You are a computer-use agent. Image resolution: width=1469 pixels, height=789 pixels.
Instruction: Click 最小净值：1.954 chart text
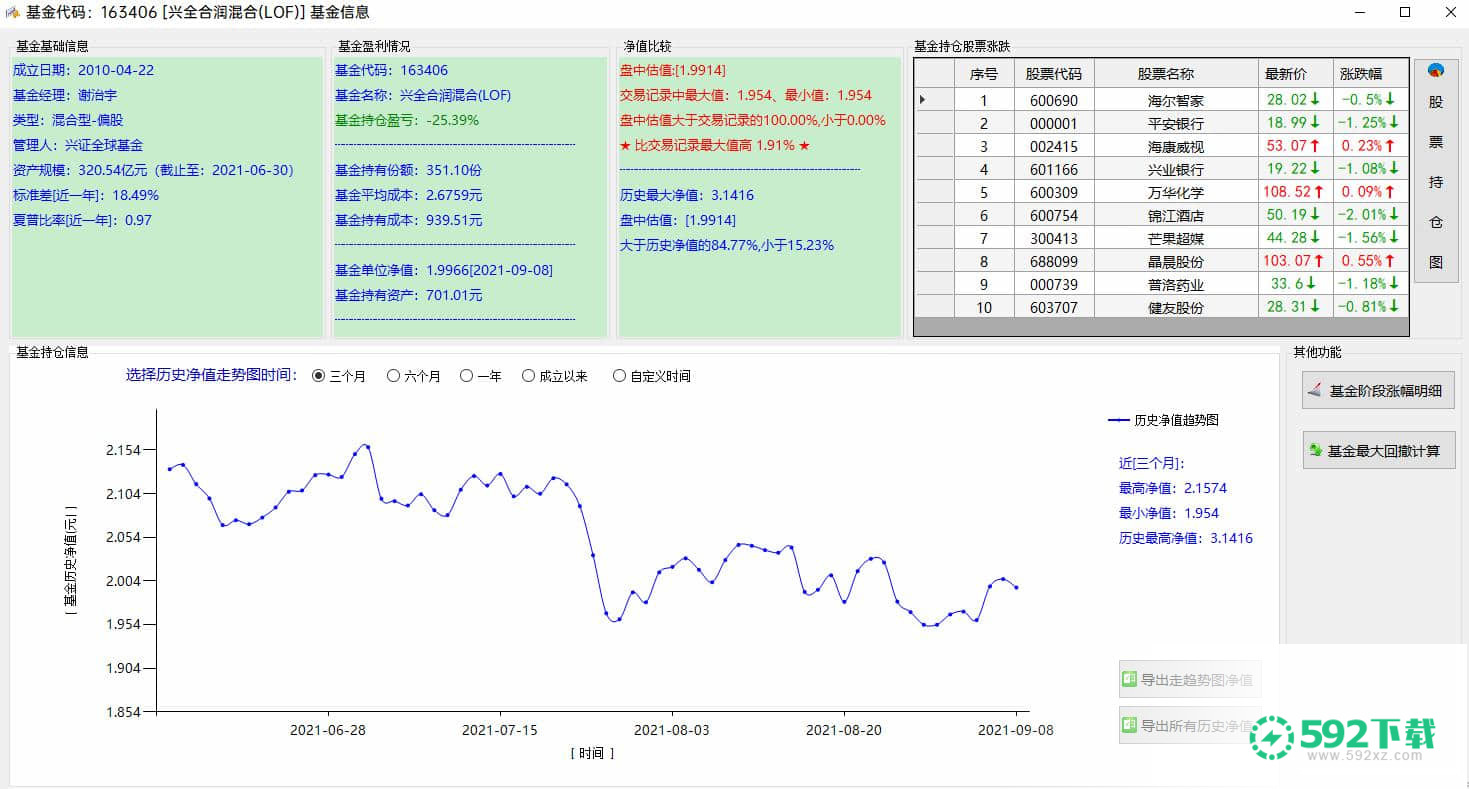pyautogui.click(x=1169, y=513)
